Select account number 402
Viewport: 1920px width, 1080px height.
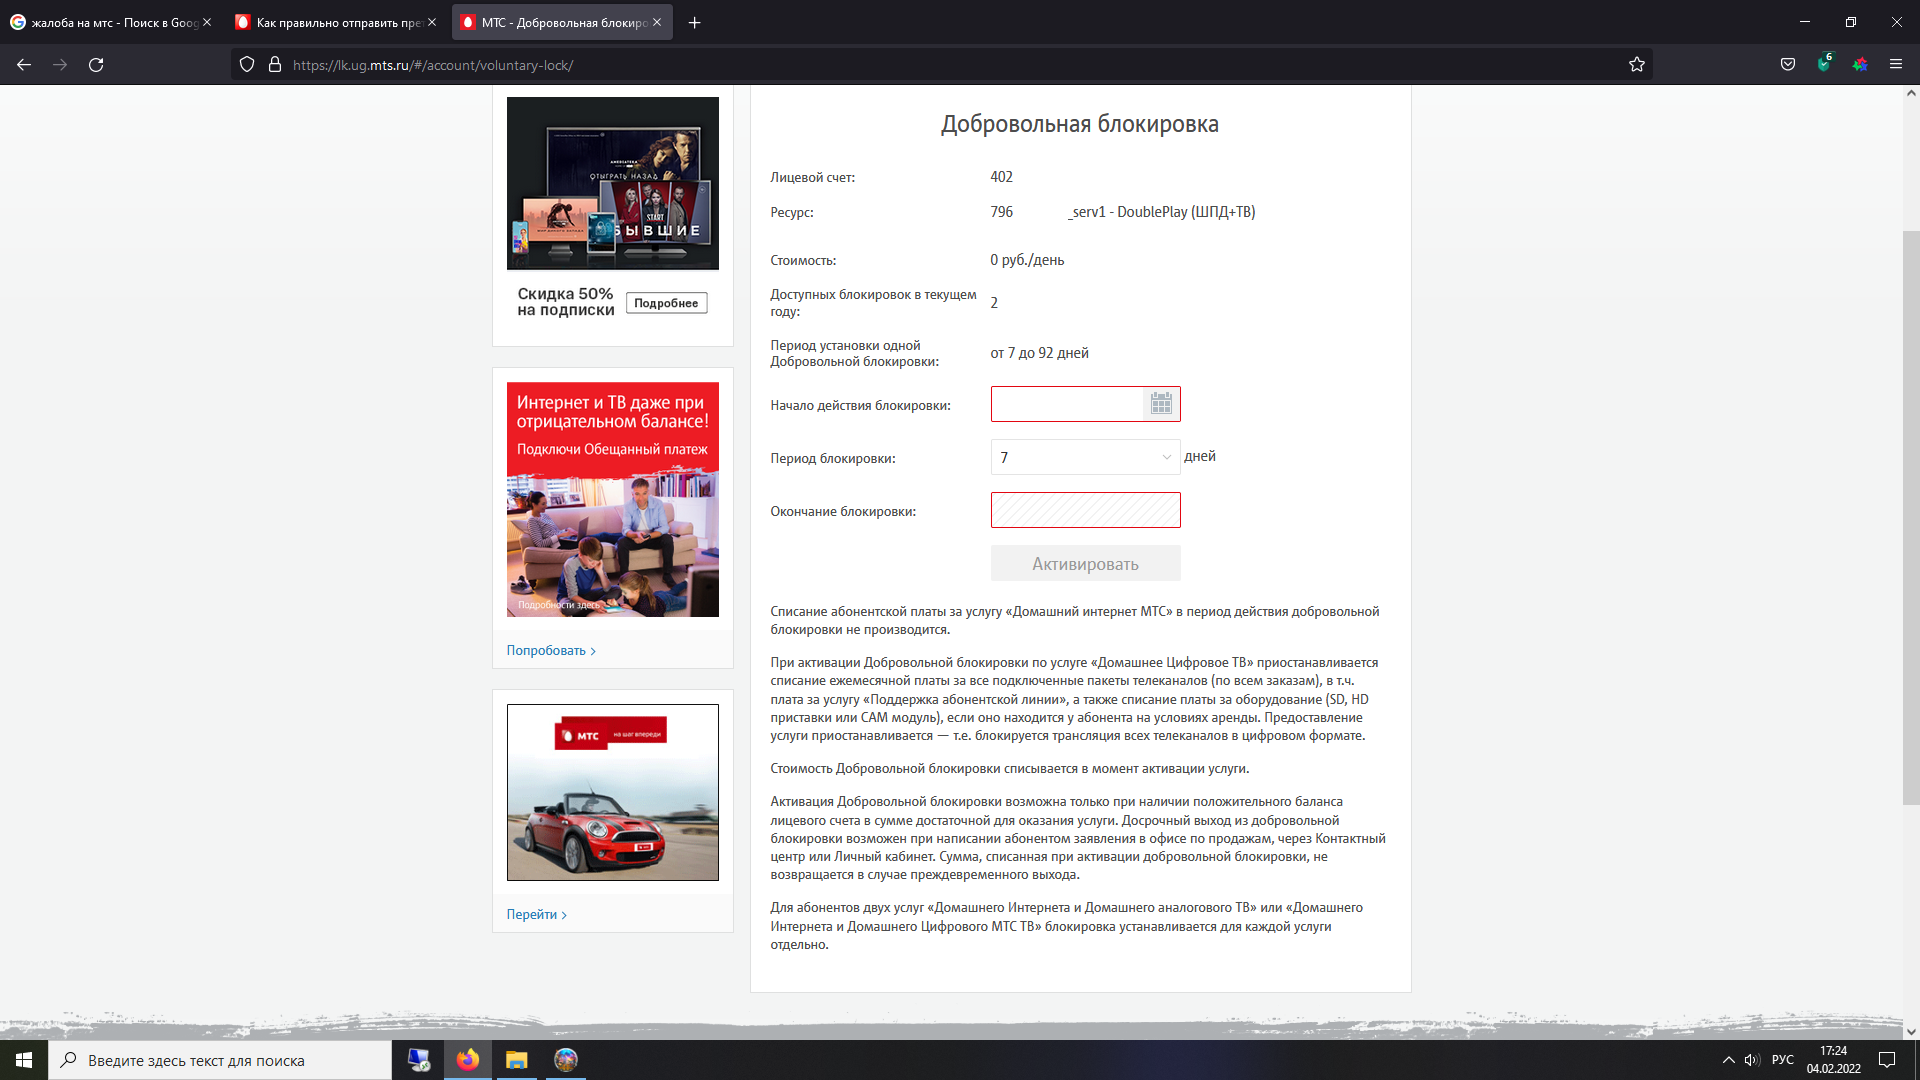pos(1001,177)
